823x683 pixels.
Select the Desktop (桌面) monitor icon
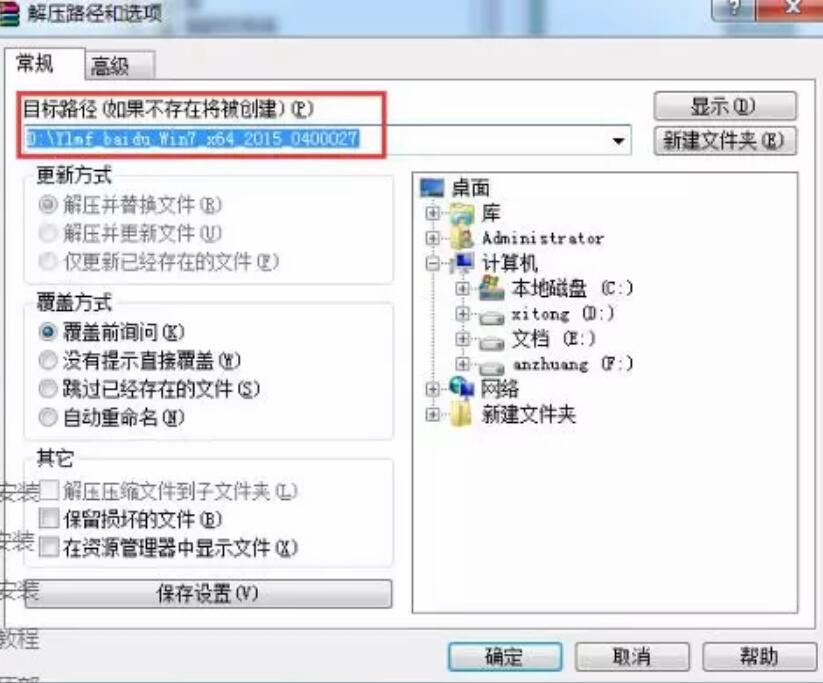click(x=432, y=187)
